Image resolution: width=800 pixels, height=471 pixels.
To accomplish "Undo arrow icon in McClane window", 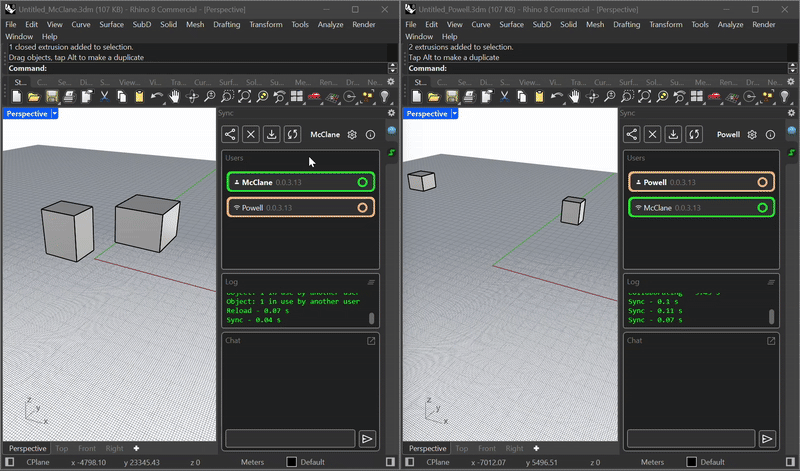I will 157,96.
